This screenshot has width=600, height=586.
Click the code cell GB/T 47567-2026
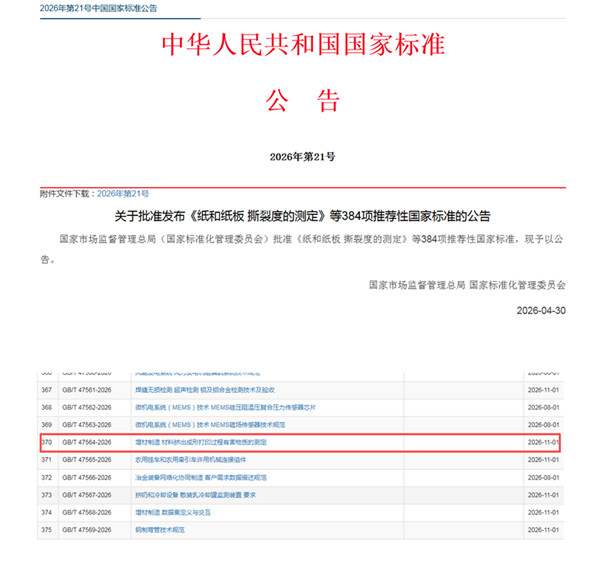click(87, 495)
